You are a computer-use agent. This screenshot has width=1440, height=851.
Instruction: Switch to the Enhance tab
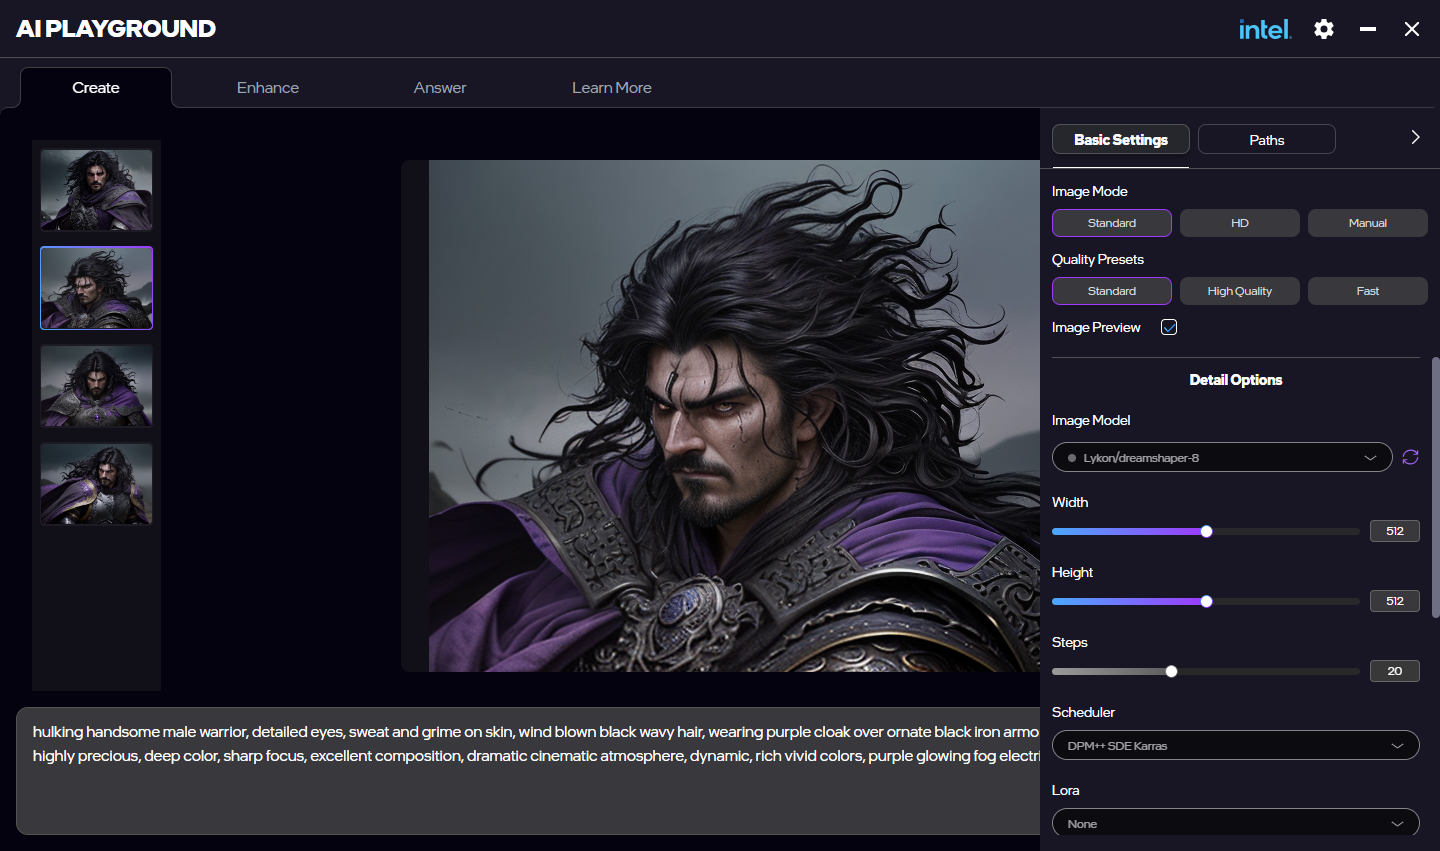click(267, 88)
